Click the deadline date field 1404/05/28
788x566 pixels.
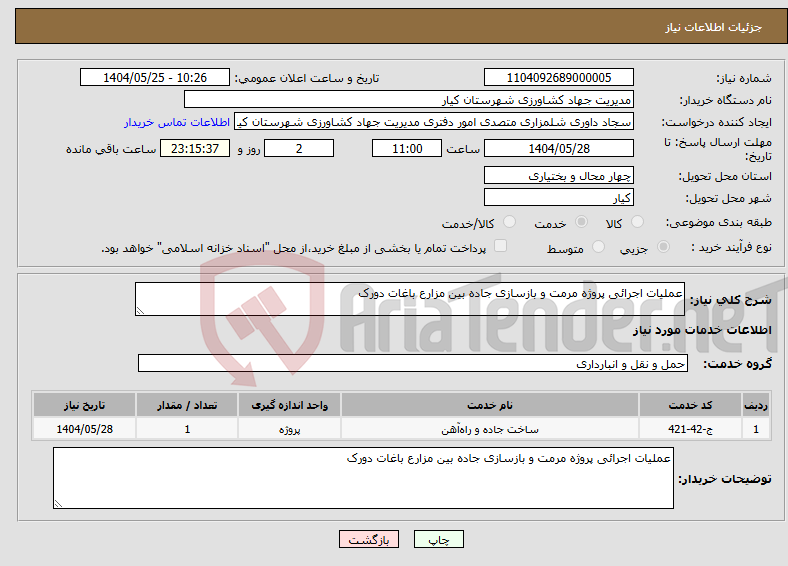(x=559, y=148)
